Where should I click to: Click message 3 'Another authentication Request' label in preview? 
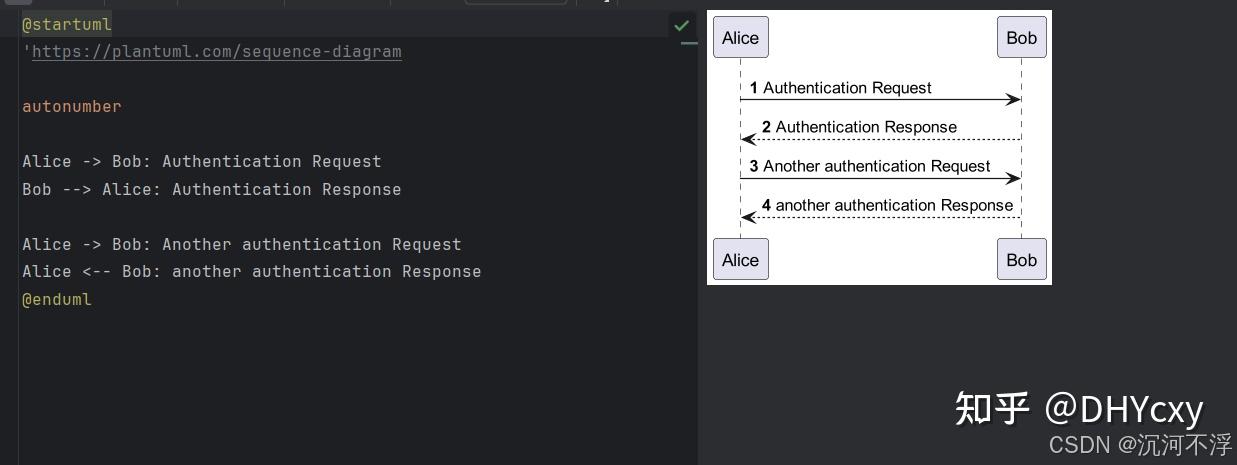pos(876,166)
